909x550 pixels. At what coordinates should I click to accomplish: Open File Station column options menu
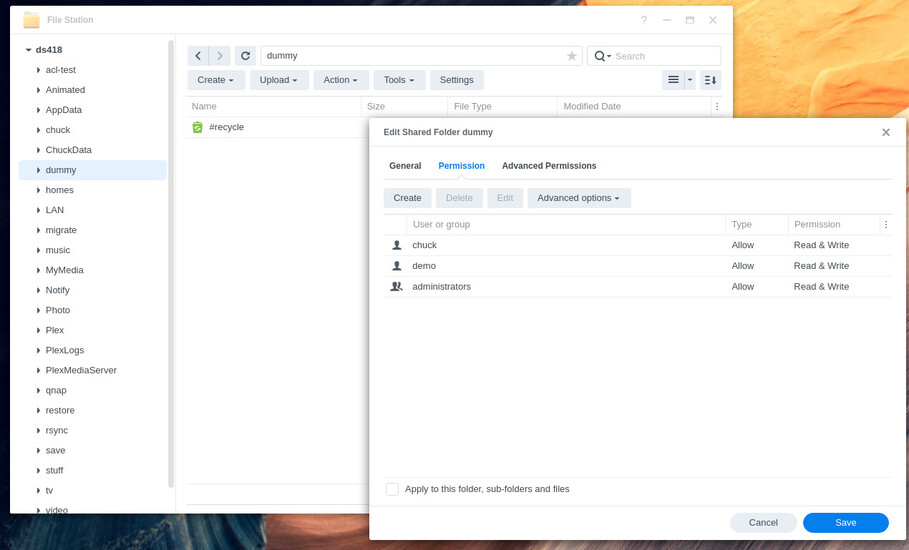(x=717, y=107)
